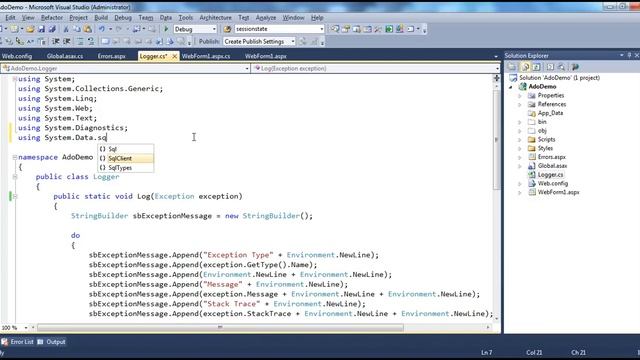Collapse the AdoDemo project node
Viewport: 640px width, 360px height.
[x=511, y=87]
